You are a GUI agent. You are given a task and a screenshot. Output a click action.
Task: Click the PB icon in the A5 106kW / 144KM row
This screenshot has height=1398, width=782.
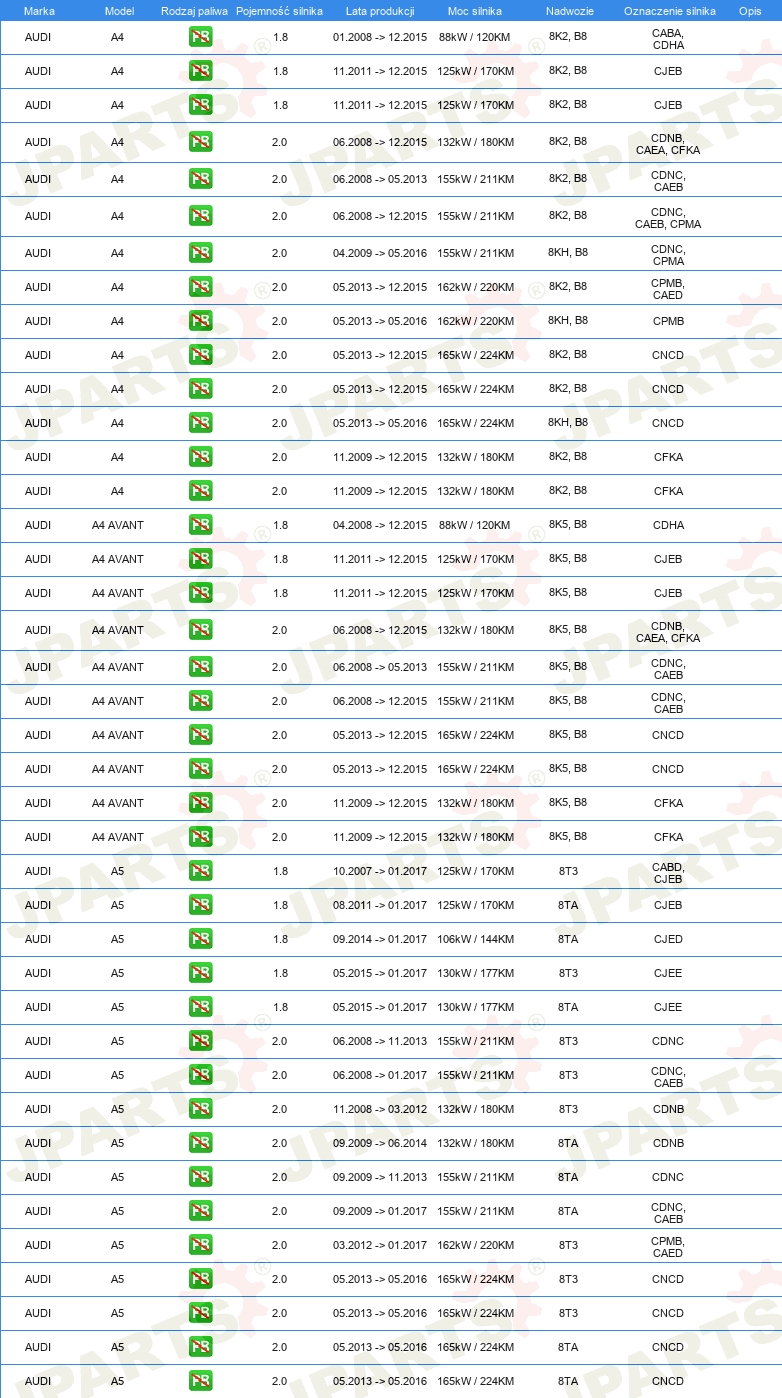pyautogui.click(x=200, y=939)
